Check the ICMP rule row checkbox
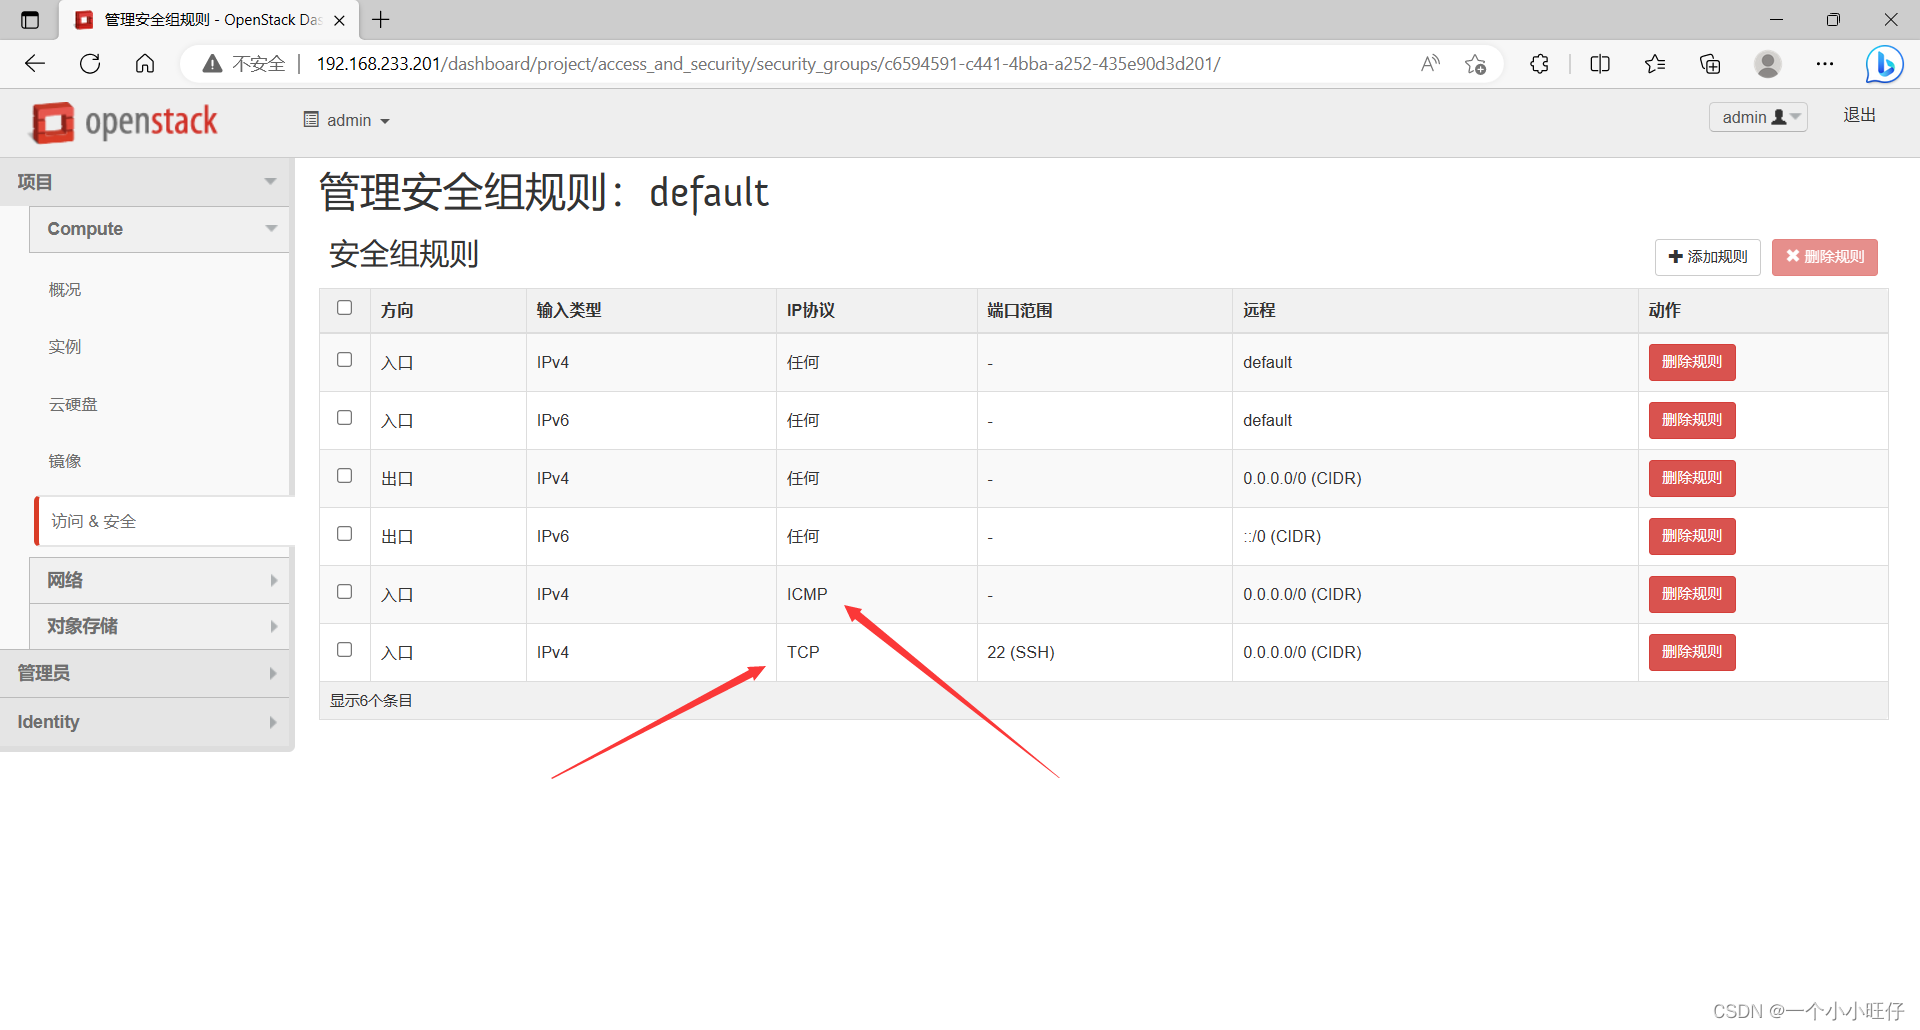 [x=344, y=592]
